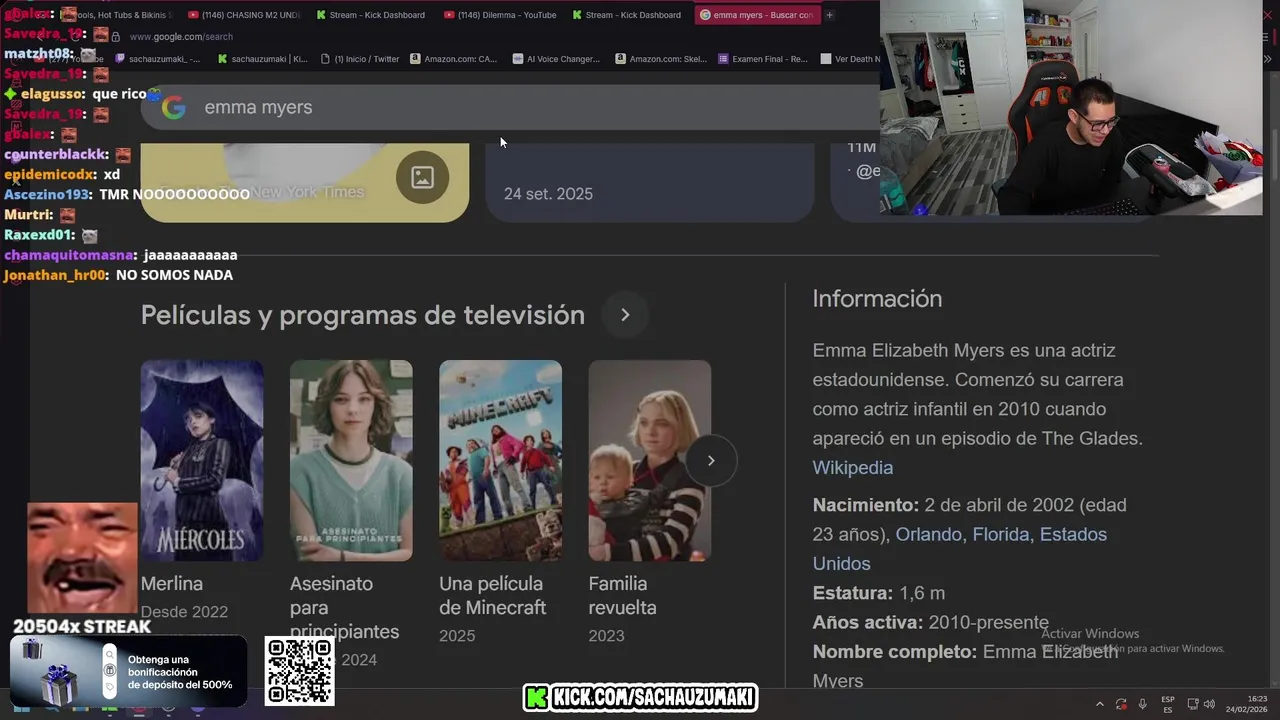Click the Merlina title below its poster
The height and width of the screenshot is (720, 1280).
[172, 584]
